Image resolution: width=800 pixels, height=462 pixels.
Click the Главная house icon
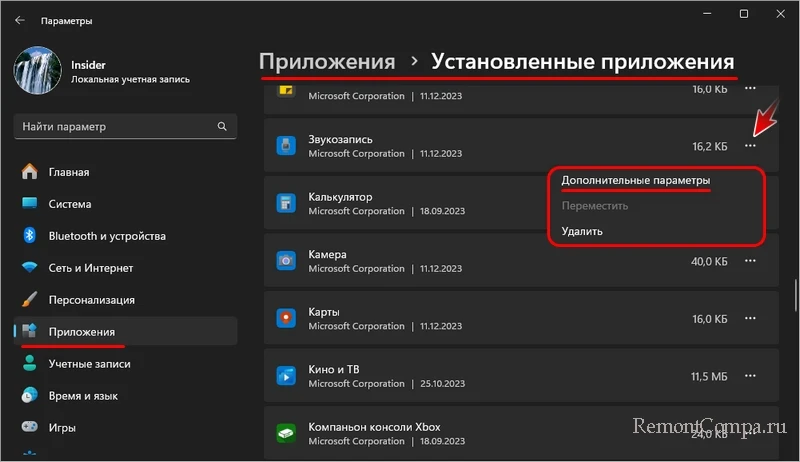coord(30,171)
